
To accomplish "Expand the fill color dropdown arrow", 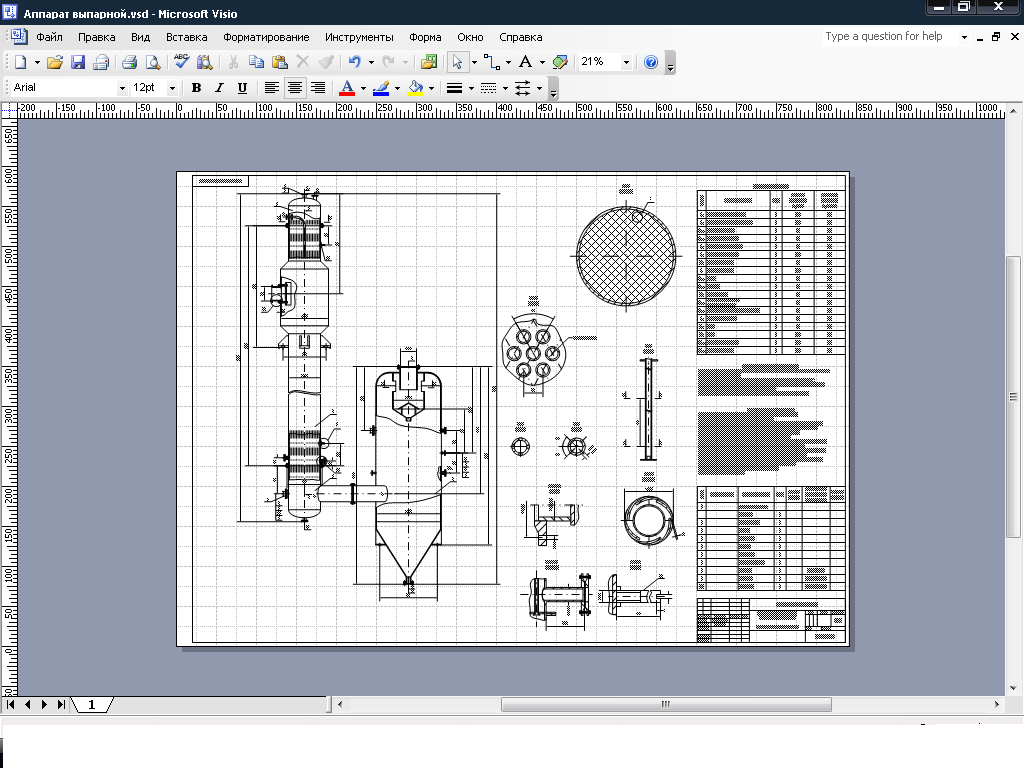I will coord(432,88).
